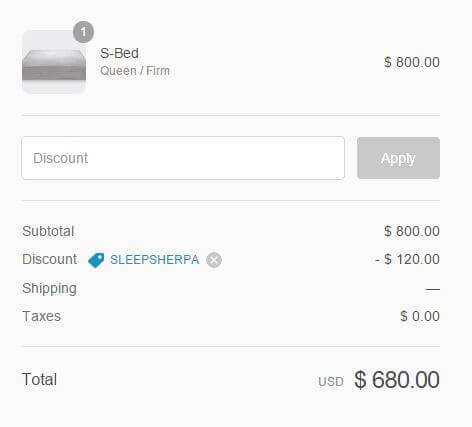This screenshot has height=427, width=472.
Task: Click the Subtotal label
Action: click(48, 231)
